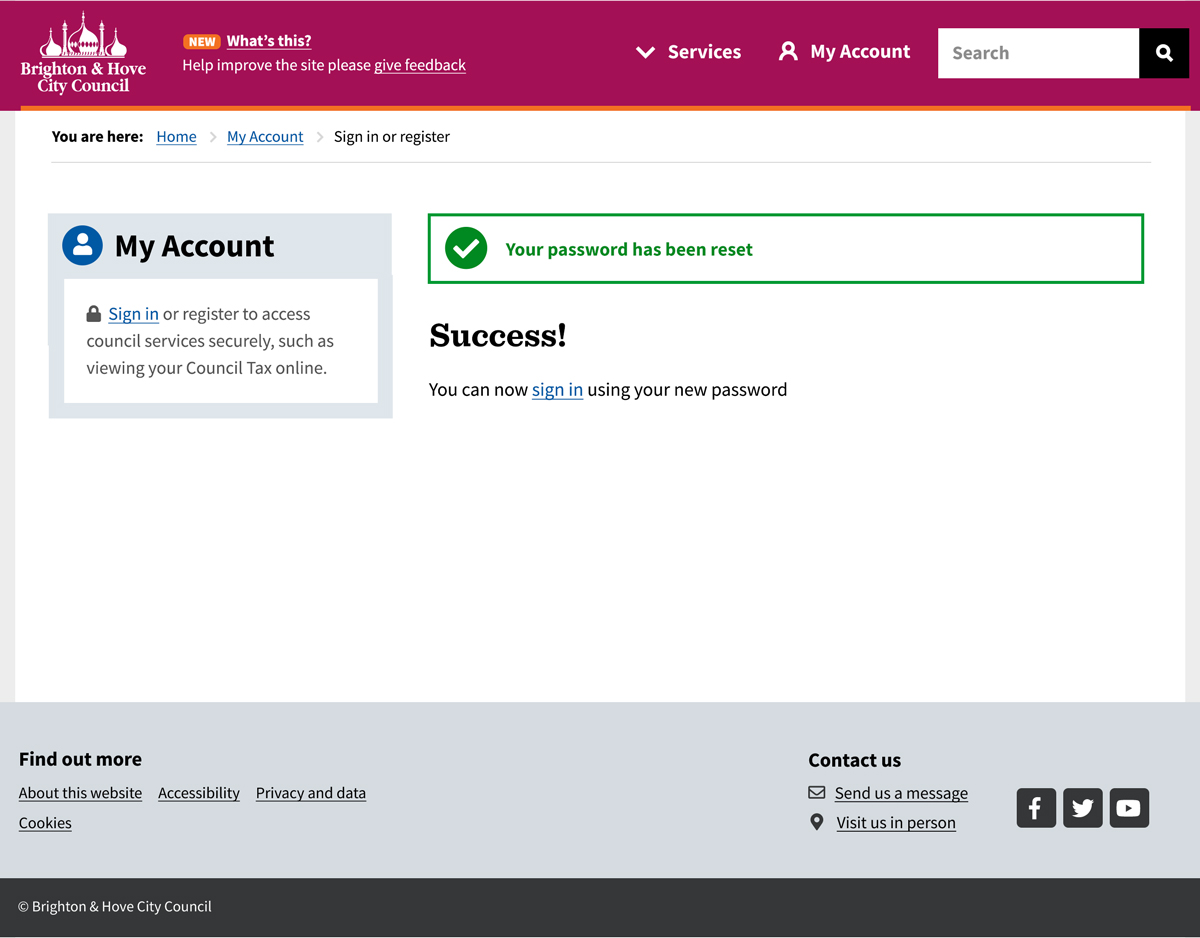
Task: Click the magnifying glass search button
Action: click(x=1164, y=53)
